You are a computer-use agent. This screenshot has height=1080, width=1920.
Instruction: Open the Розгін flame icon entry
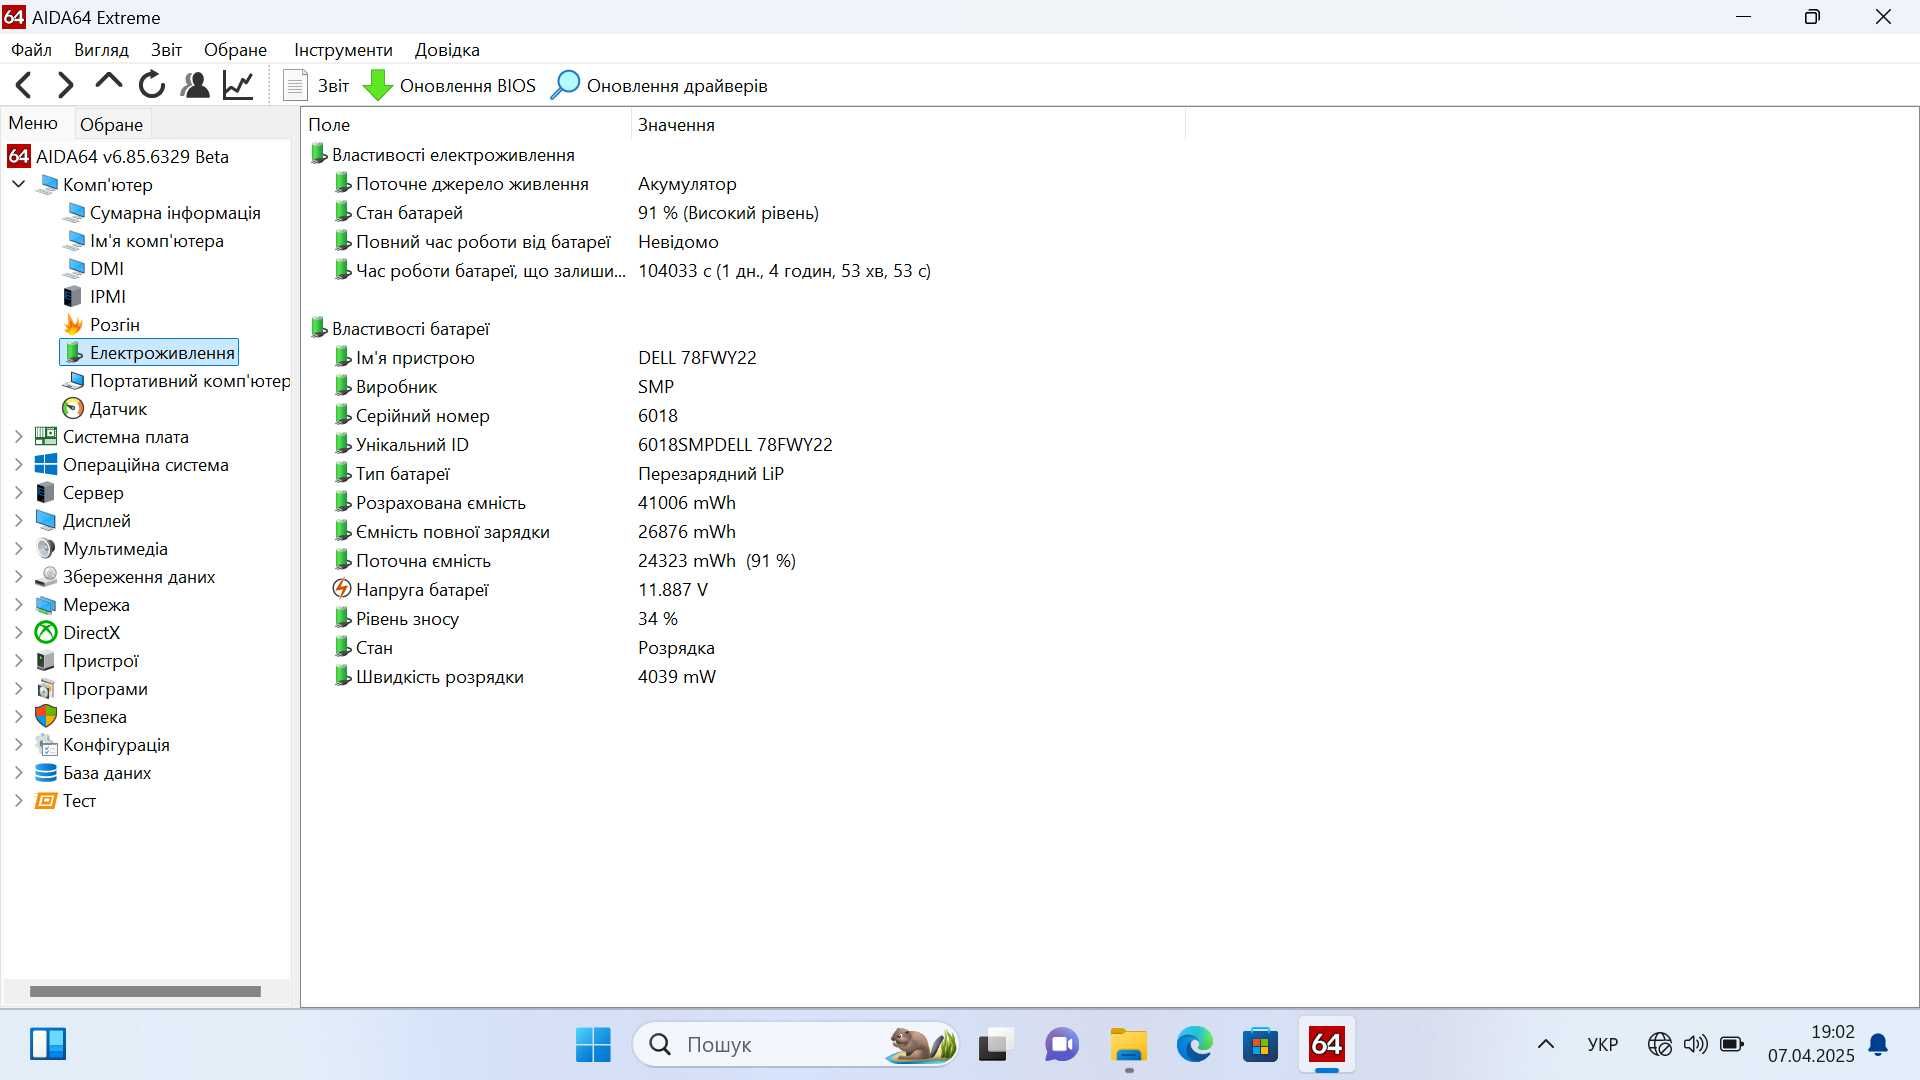[x=102, y=325]
